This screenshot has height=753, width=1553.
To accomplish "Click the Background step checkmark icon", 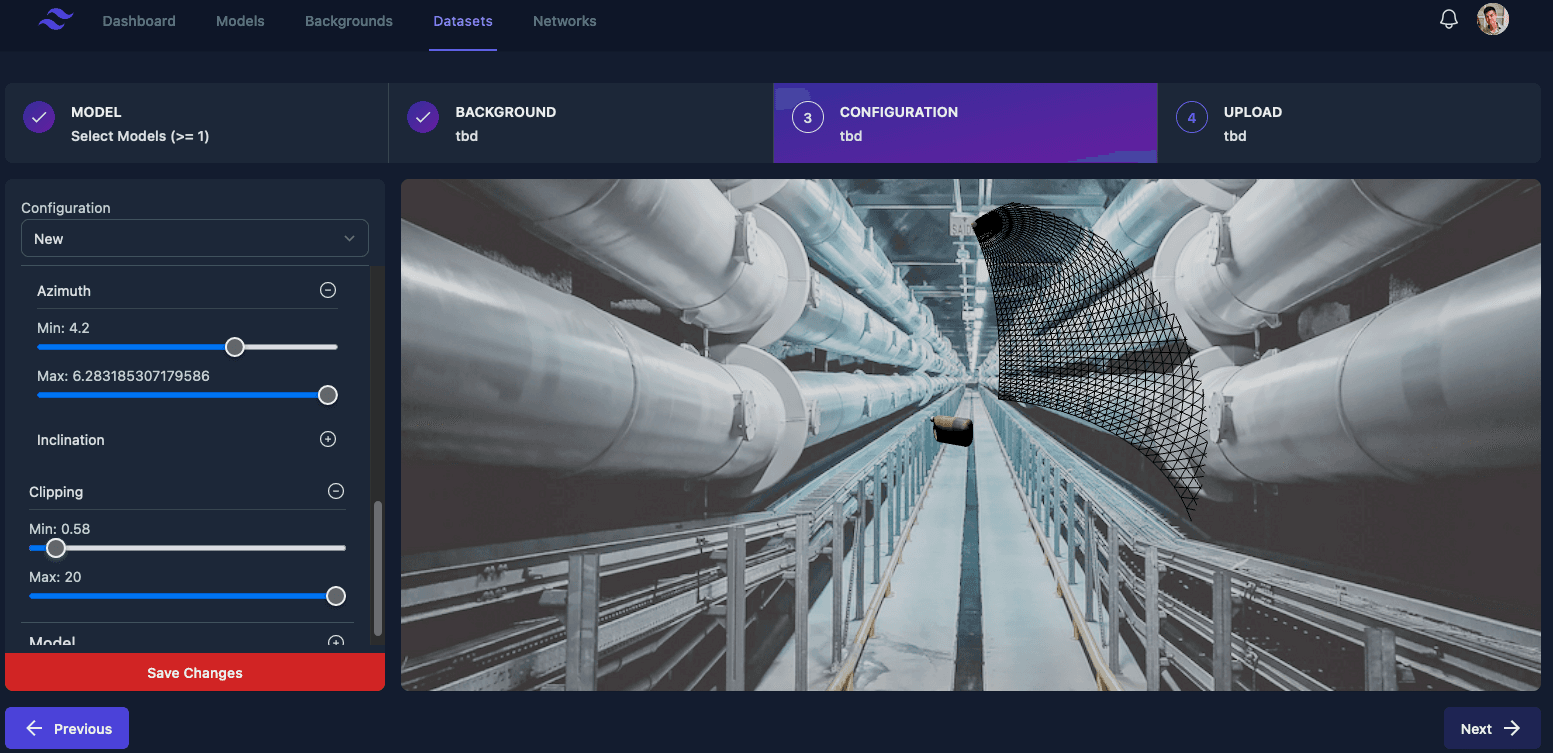I will coord(423,117).
